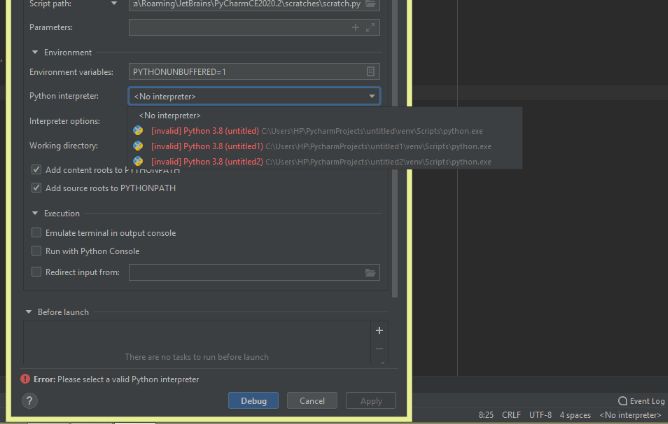Click the Debug button

point(253,401)
